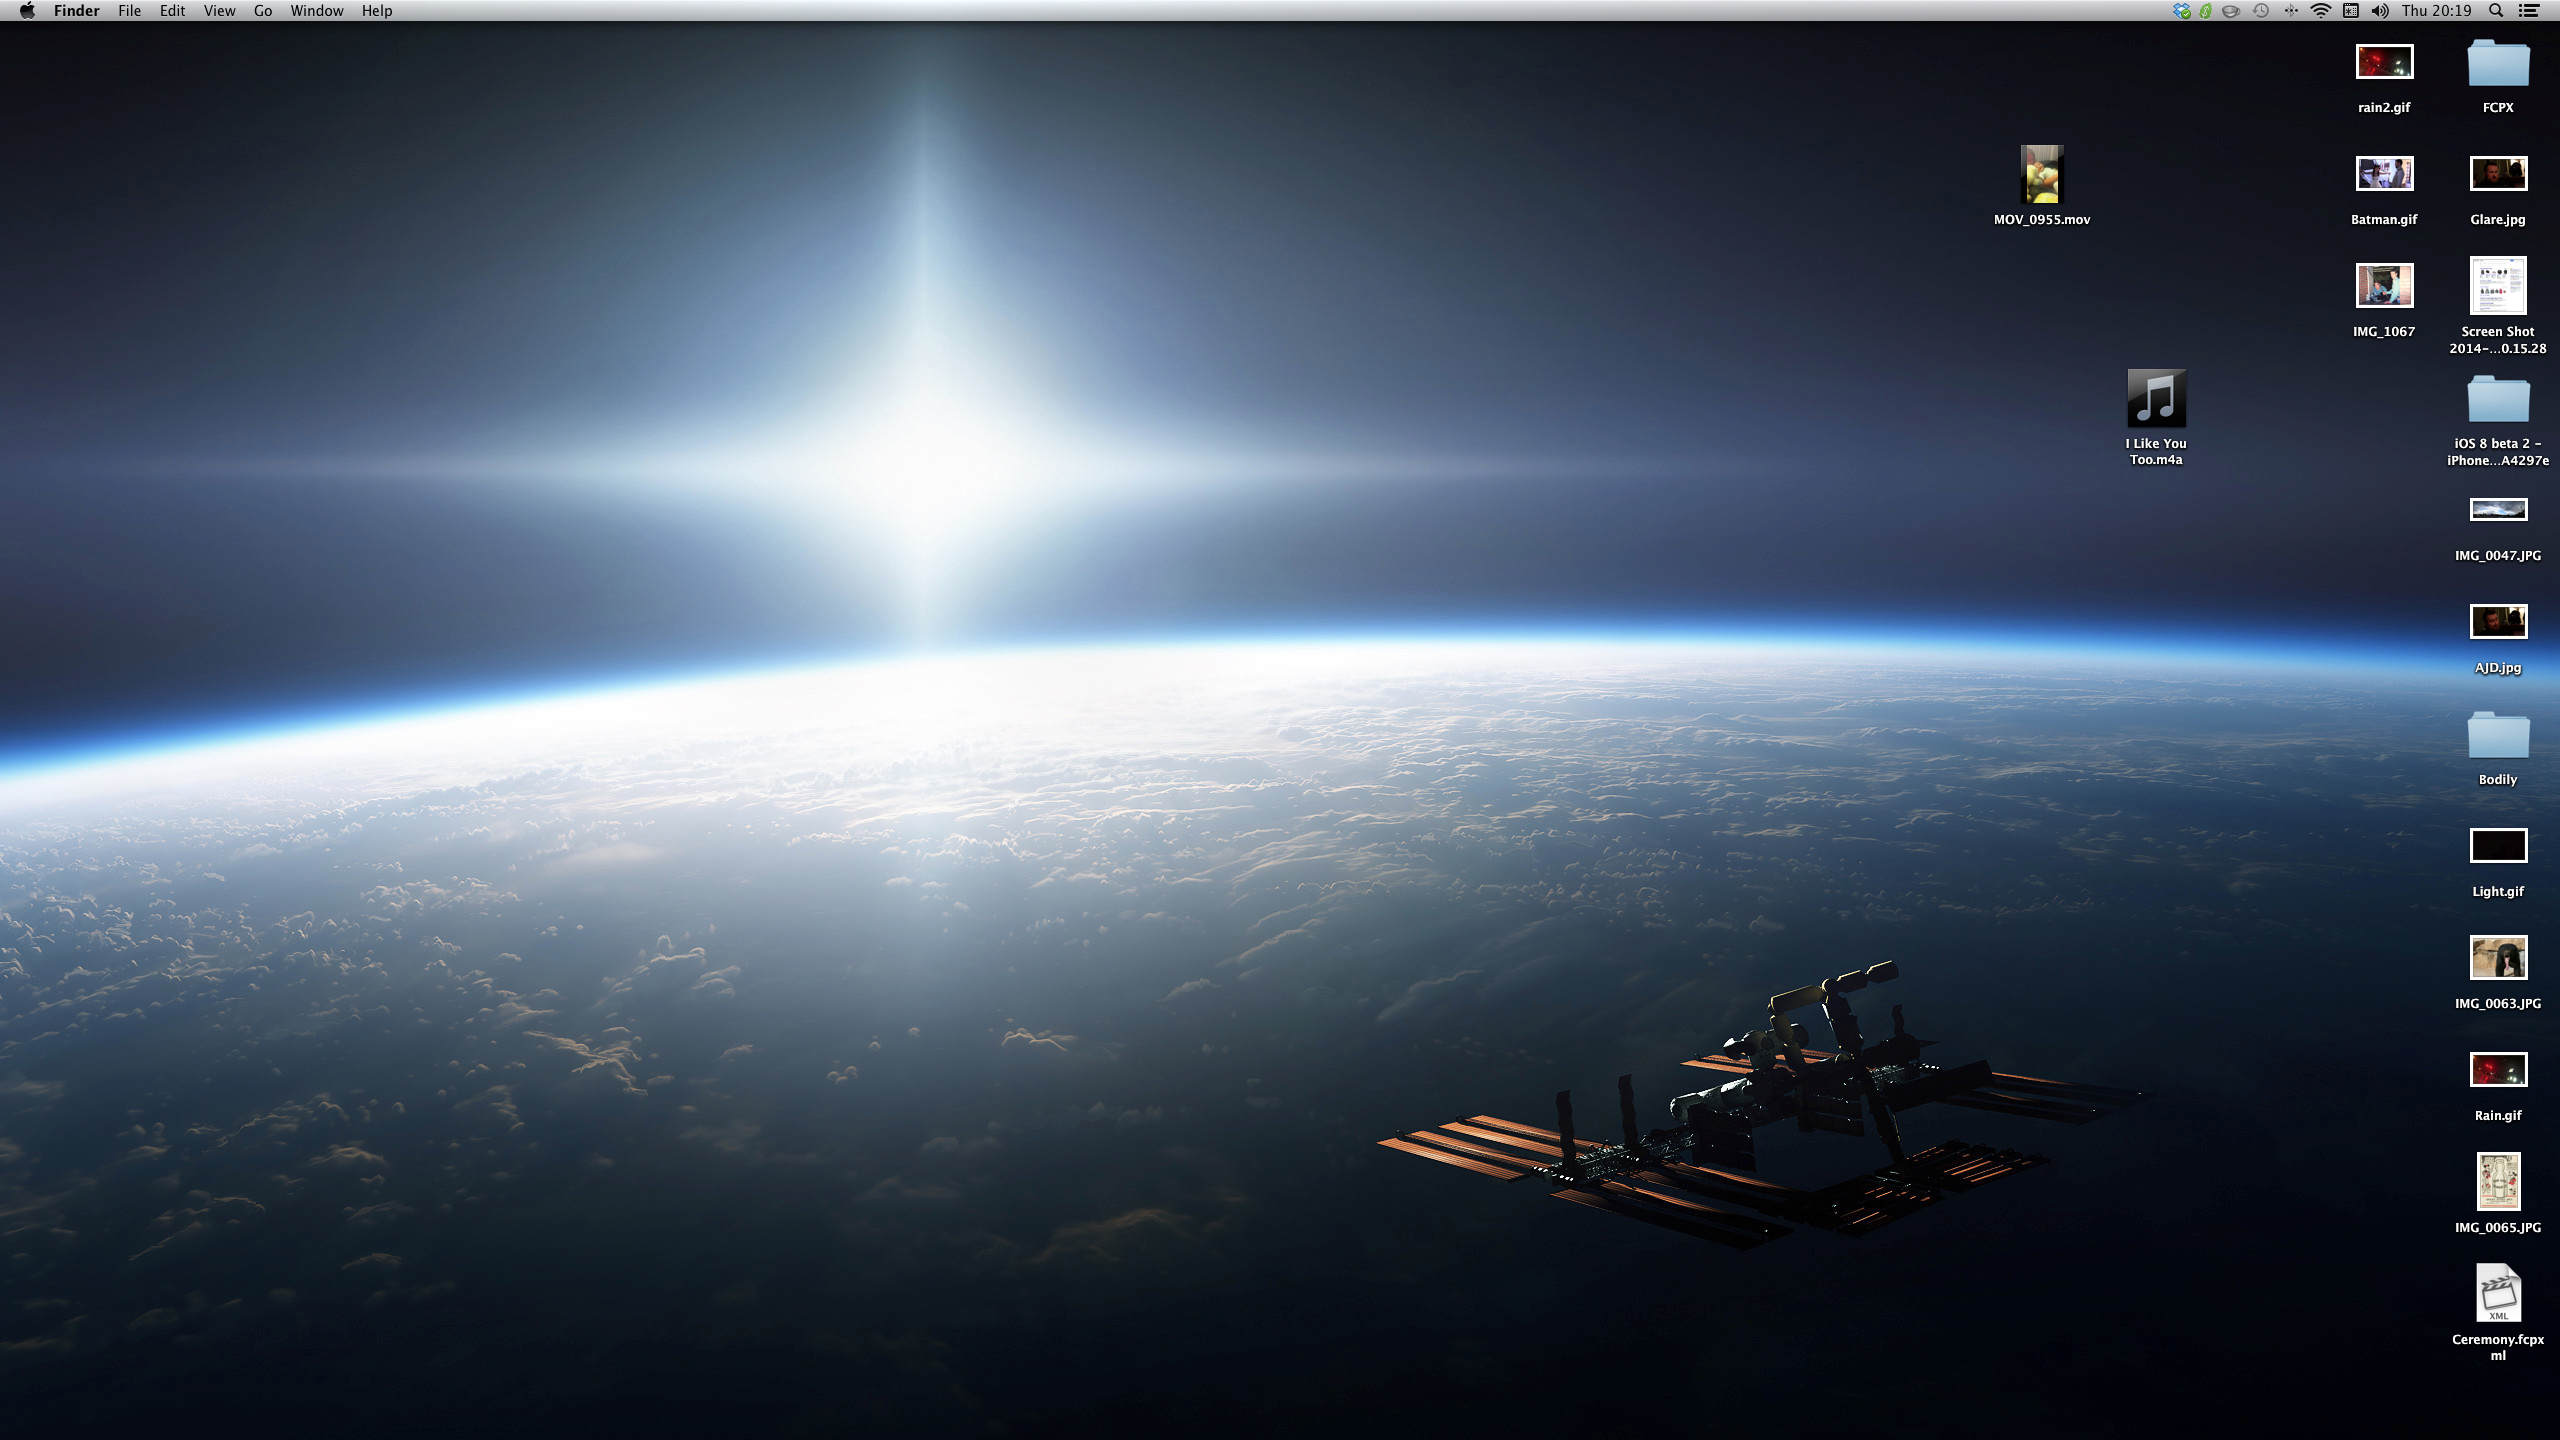Click the Time Machine status icon
Viewport: 2560px width, 1440px height.
click(2261, 11)
